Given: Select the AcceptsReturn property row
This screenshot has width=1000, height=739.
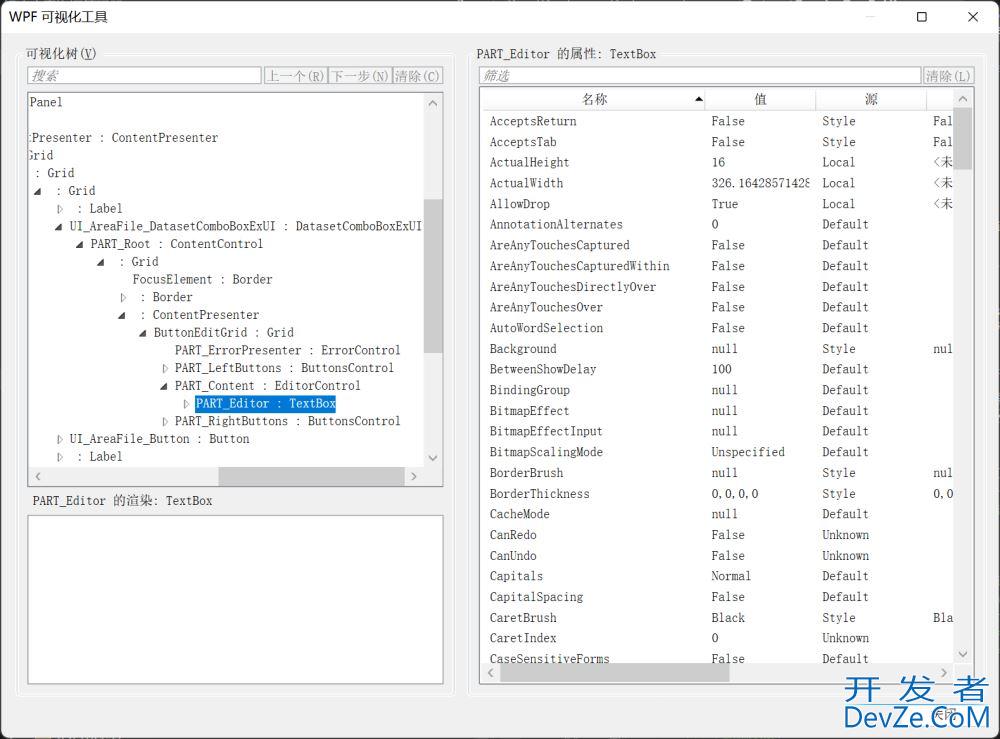Looking at the screenshot, I should coord(717,121).
